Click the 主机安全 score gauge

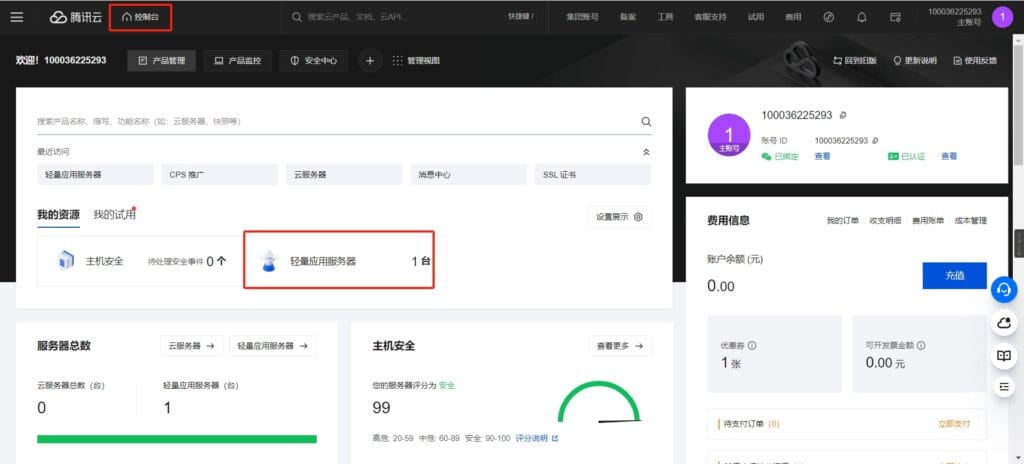coord(599,401)
